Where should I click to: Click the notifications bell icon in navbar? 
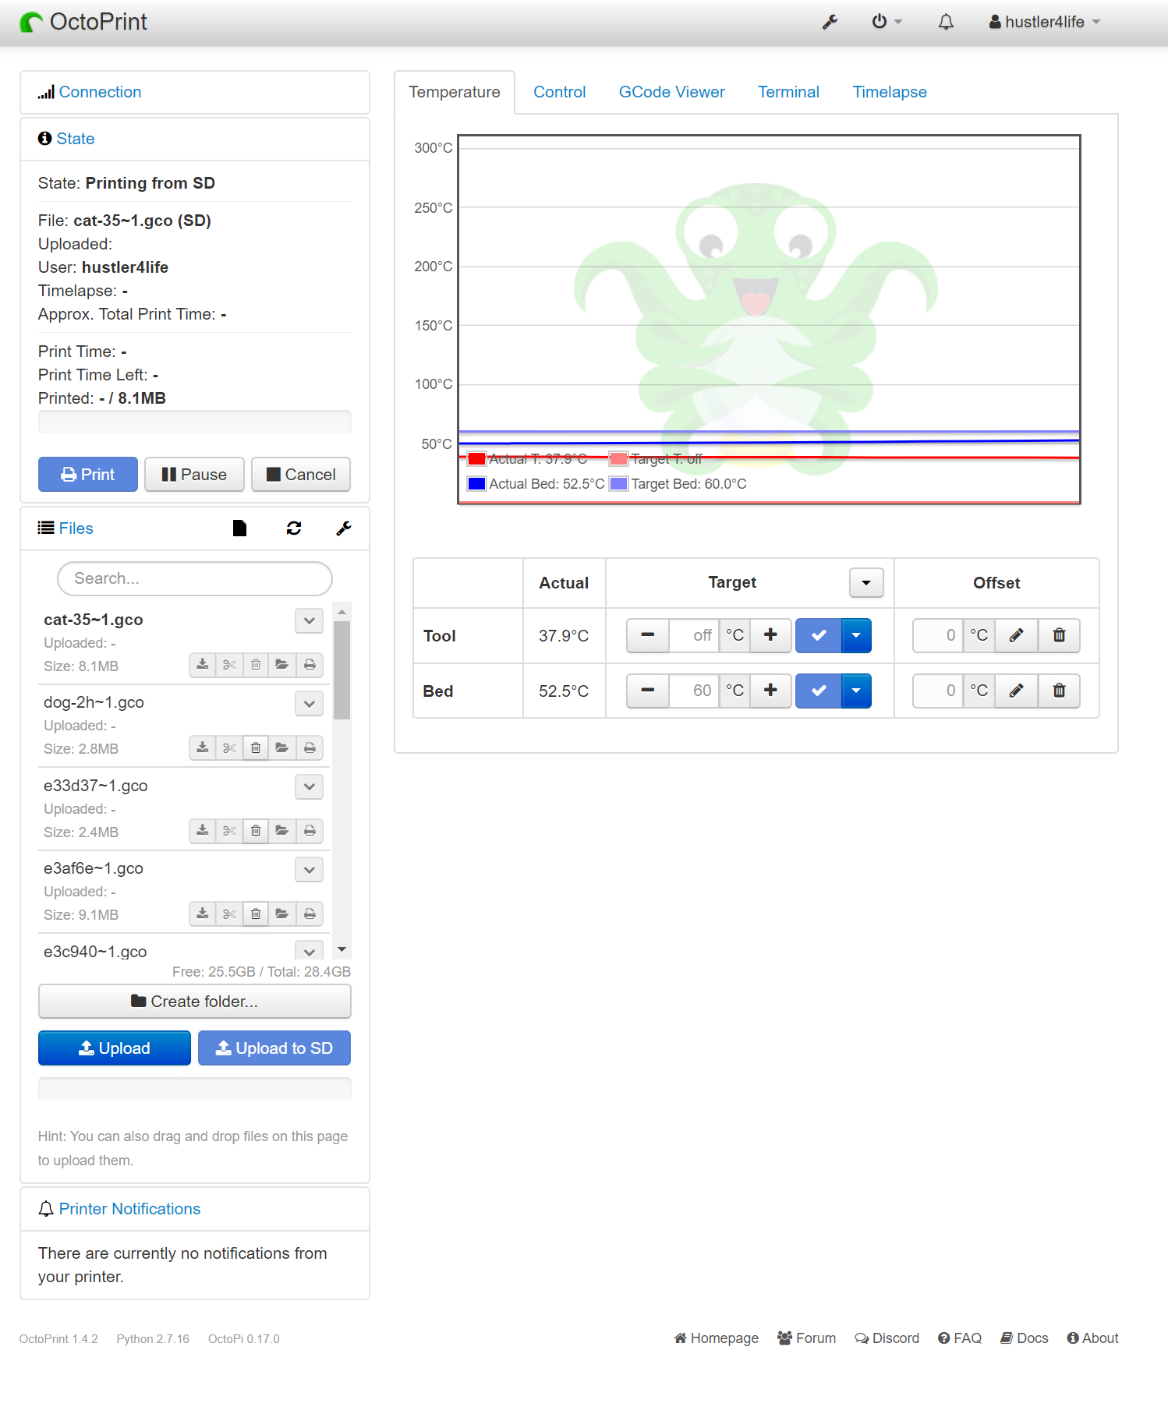click(945, 22)
